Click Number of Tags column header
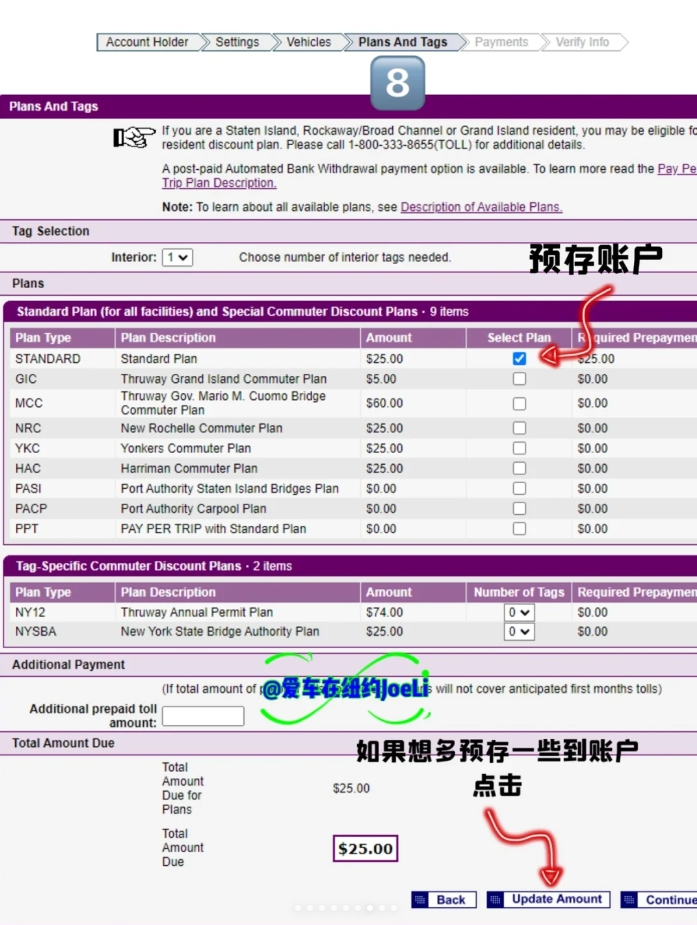The height and width of the screenshot is (925, 697). [x=519, y=592]
